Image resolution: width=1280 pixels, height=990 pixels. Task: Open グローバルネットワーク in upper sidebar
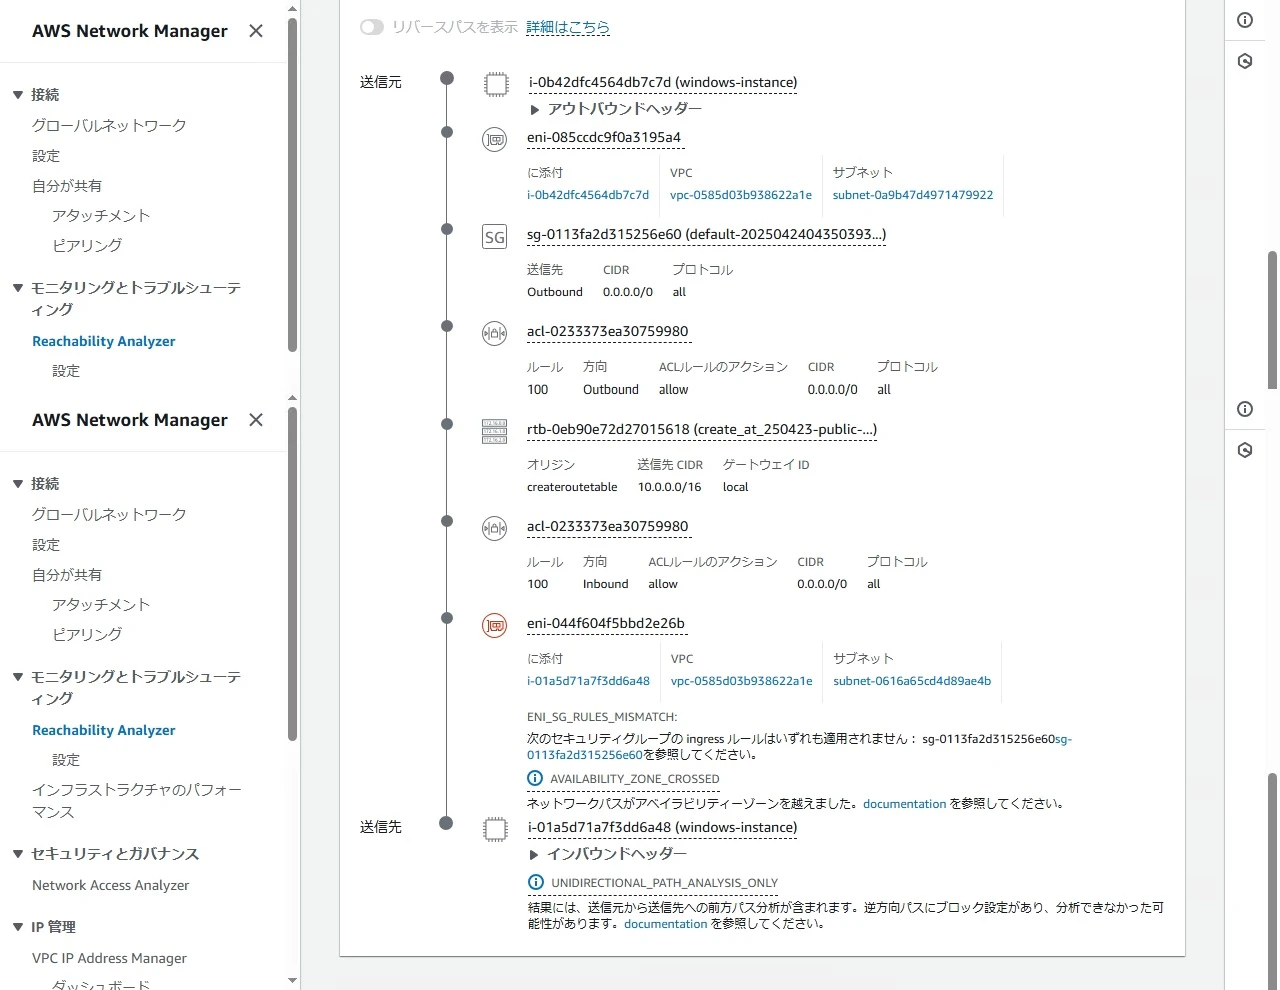(x=109, y=126)
